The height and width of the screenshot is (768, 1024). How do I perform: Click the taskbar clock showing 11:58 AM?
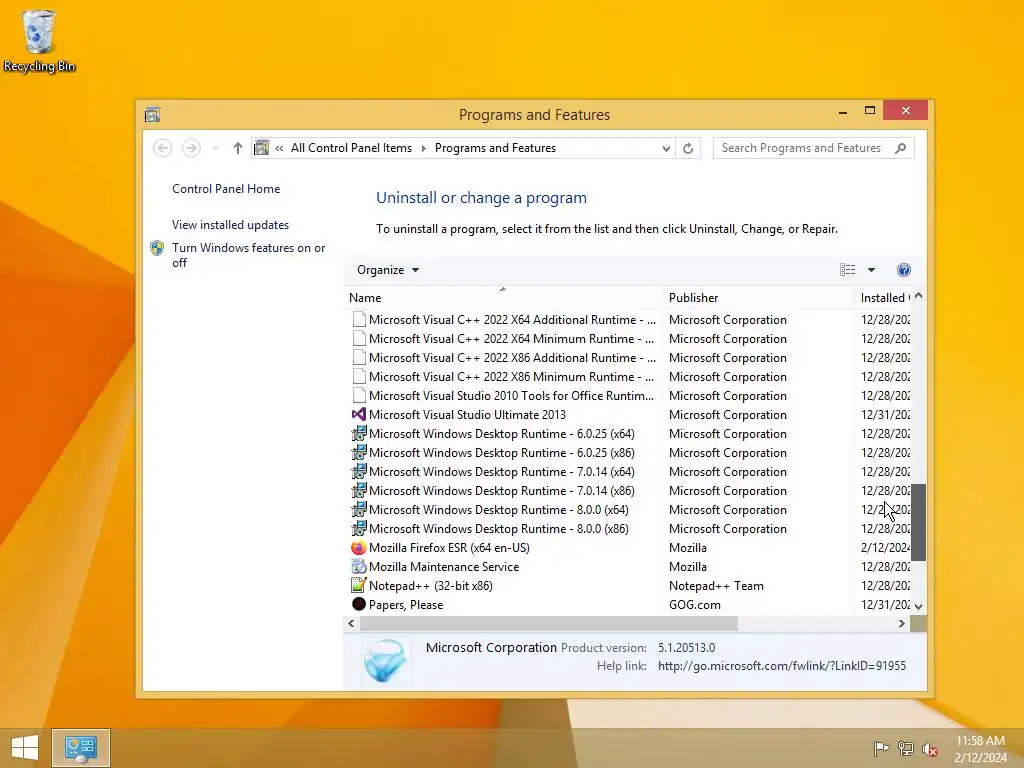(980, 749)
